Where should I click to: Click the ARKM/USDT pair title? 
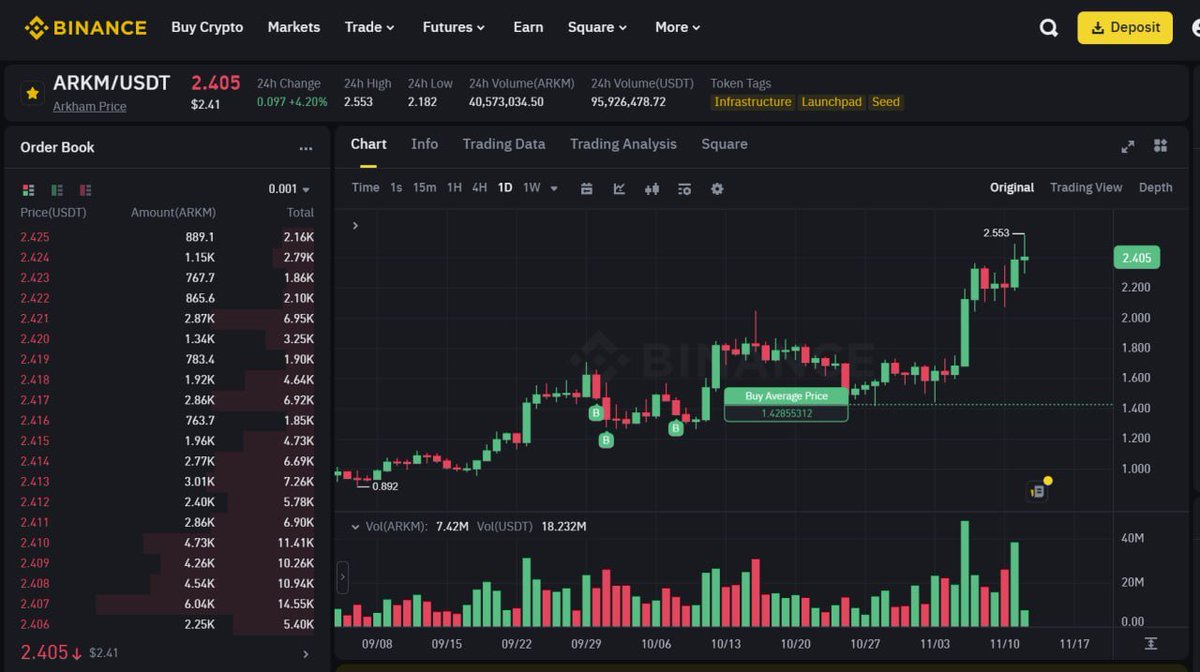tap(112, 83)
